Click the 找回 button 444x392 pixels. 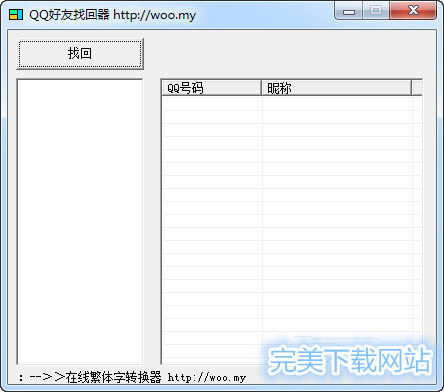click(80, 54)
